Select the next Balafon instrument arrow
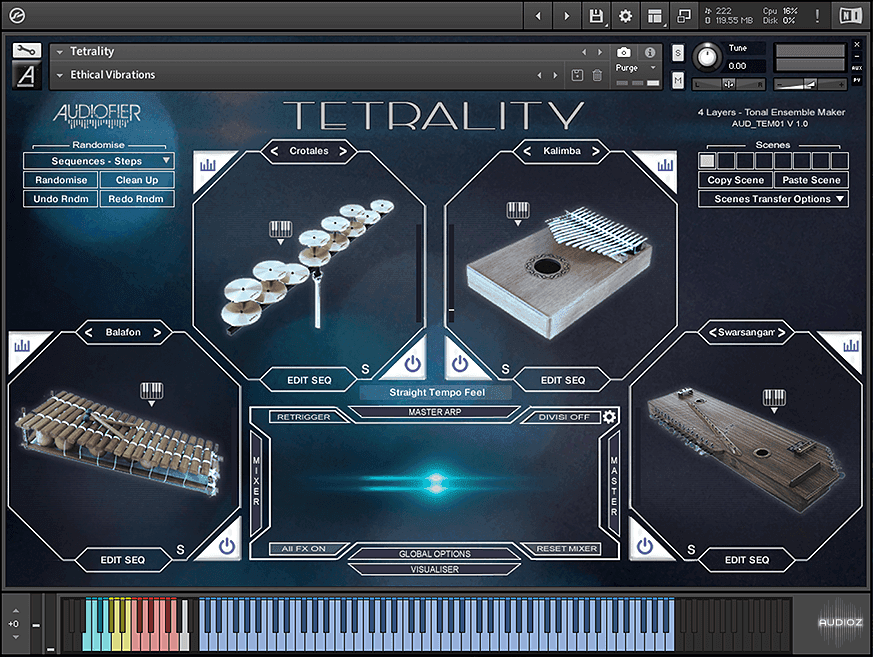Image resolution: width=873 pixels, height=657 pixels. [157, 332]
